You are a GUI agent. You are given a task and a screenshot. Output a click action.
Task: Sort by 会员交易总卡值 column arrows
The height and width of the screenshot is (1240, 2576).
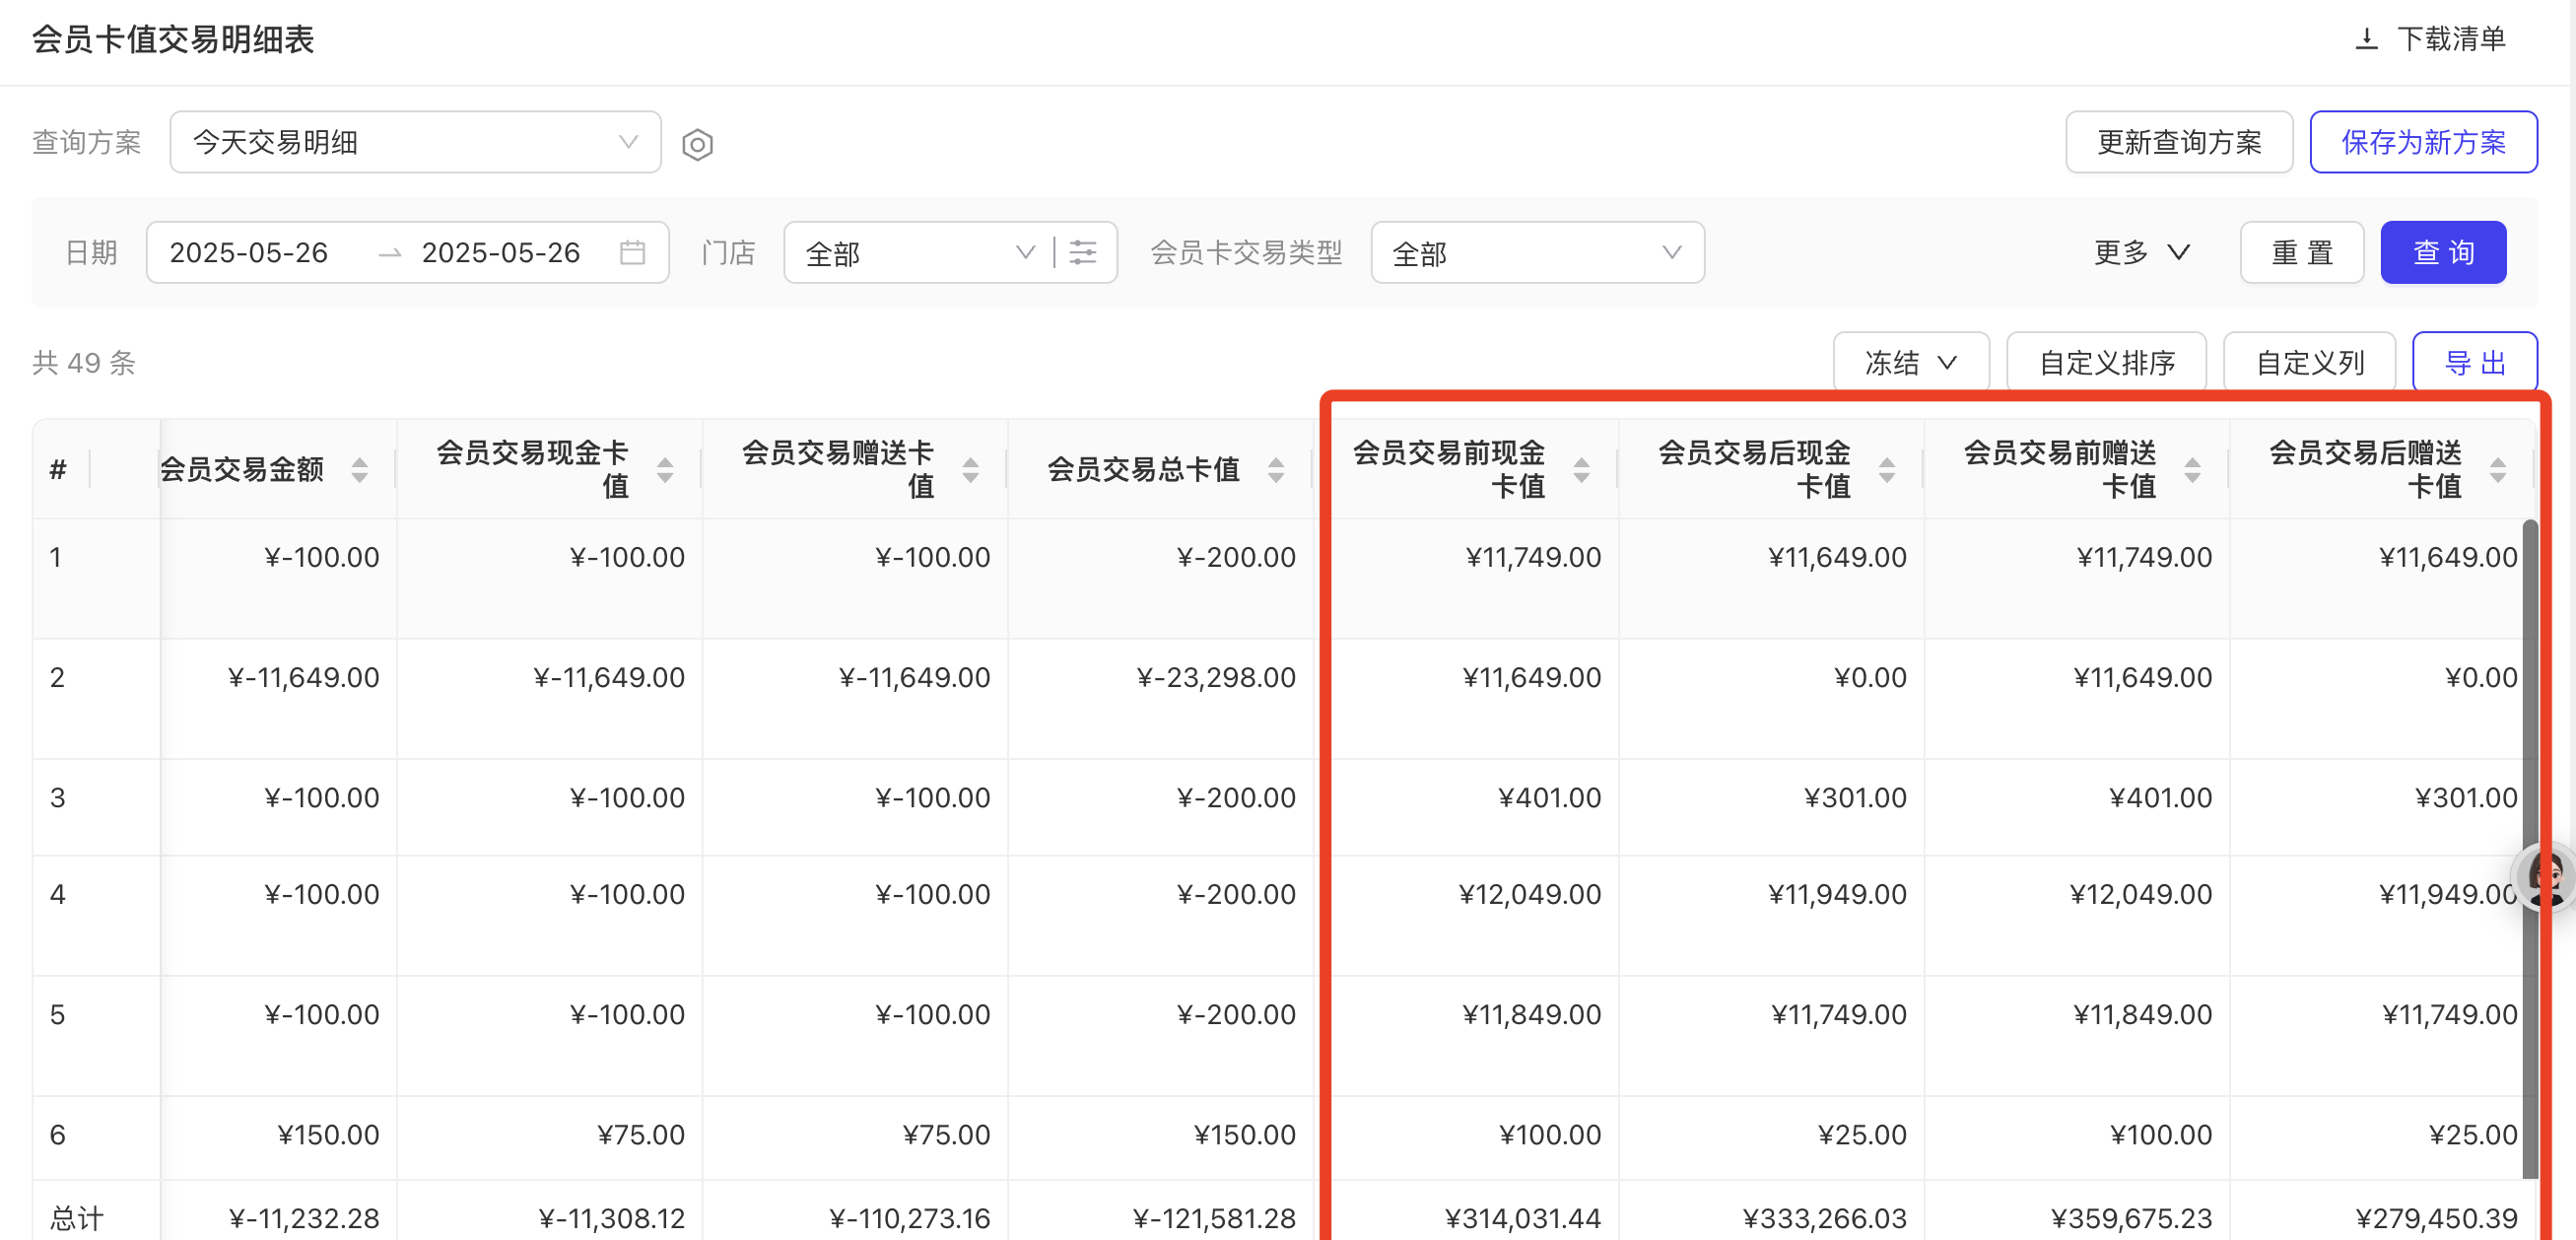pyautogui.click(x=1276, y=469)
